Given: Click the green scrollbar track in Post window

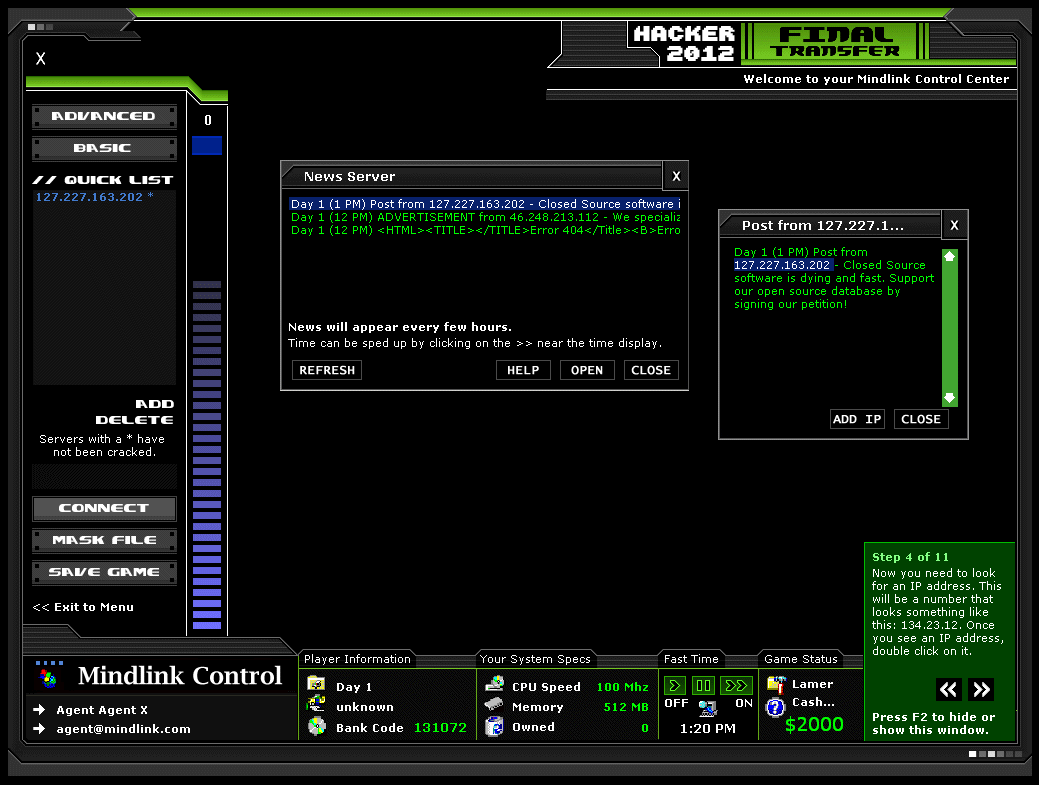Looking at the screenshot, I should pos(950,327).
